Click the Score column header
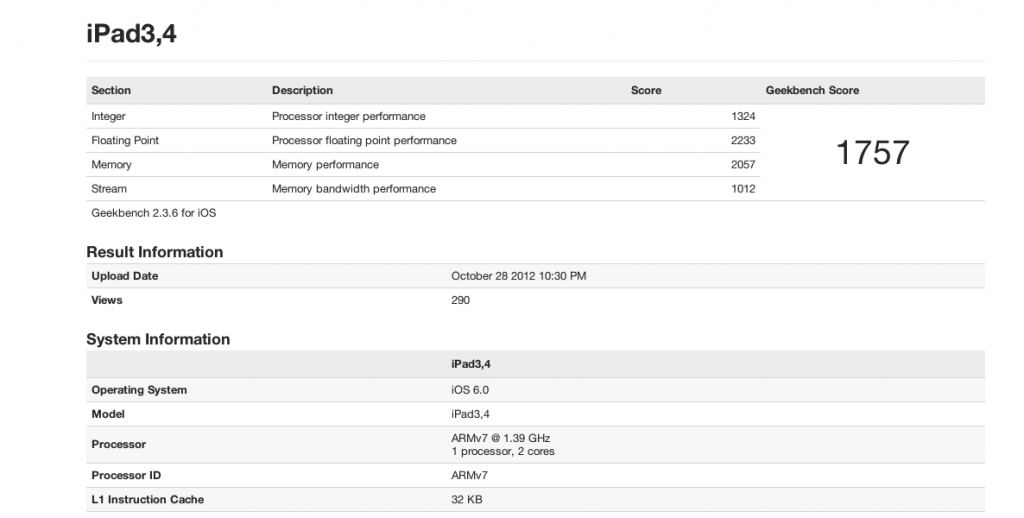This screenshot has height=518, width=1024. click(x=646, y=90)
